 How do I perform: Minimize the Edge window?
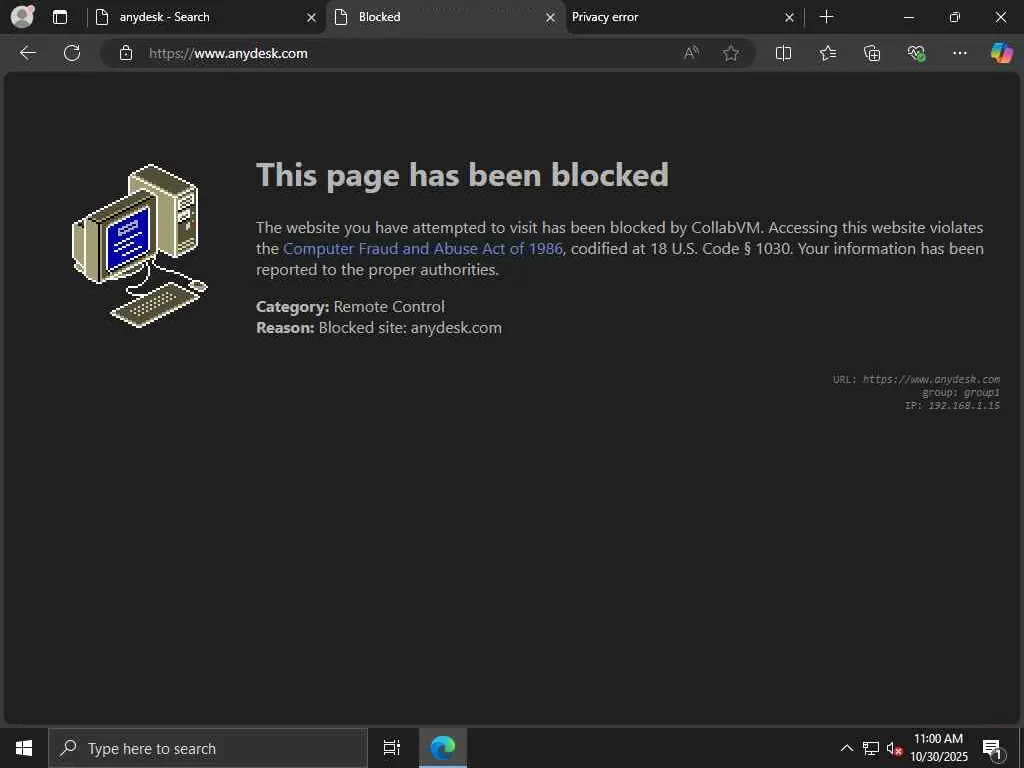click(x=908, y=17)
